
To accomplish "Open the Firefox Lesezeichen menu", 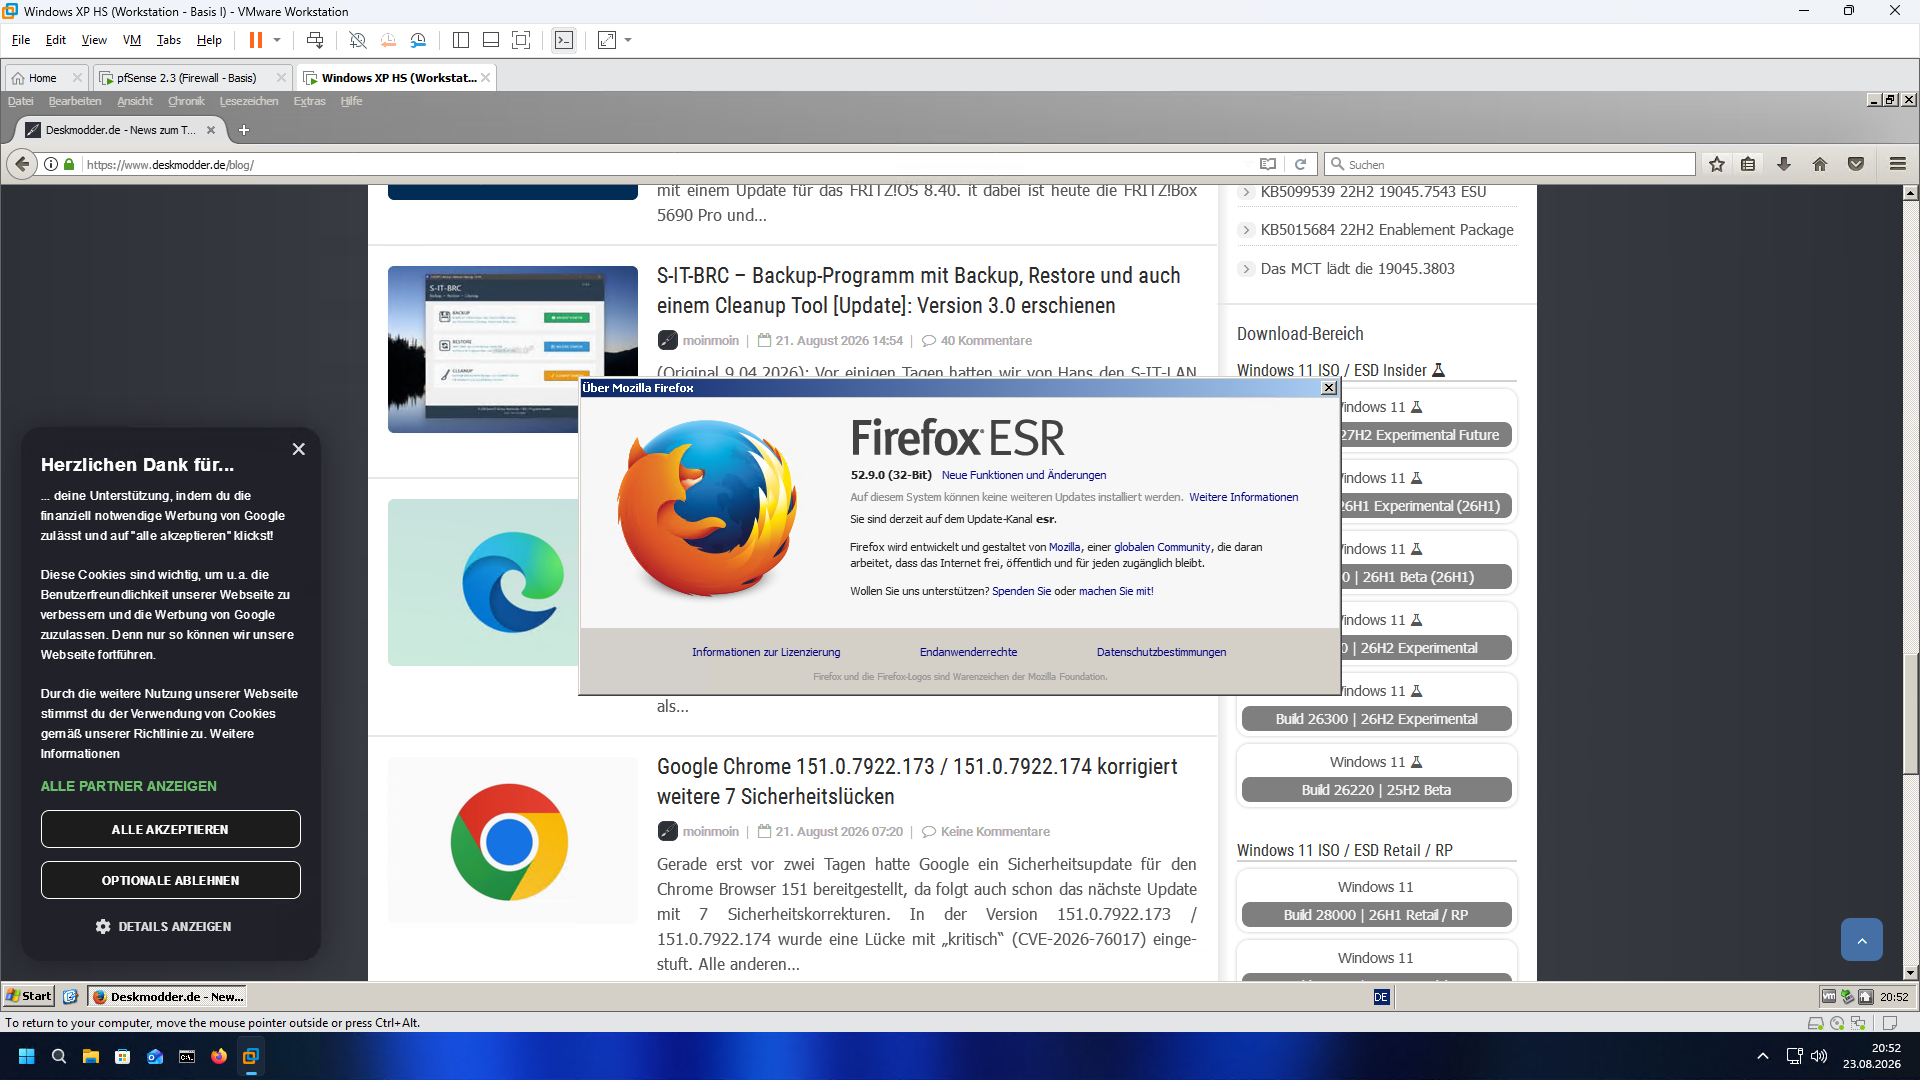I will coord(249,101).
